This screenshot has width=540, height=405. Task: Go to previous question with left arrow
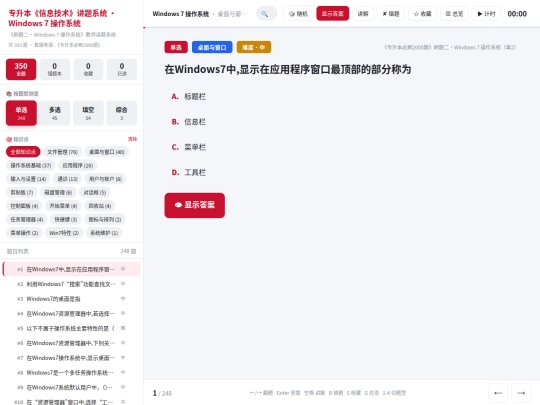coord(498,393)
